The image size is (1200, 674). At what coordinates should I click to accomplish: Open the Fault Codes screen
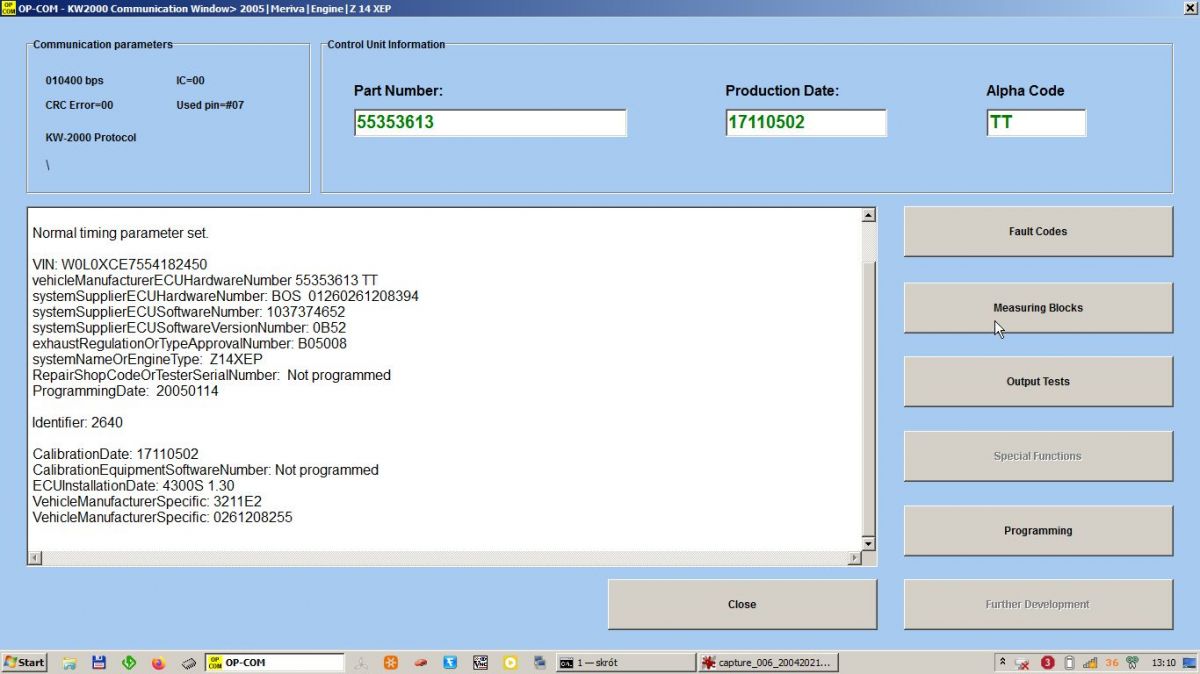coord(1038,232)
